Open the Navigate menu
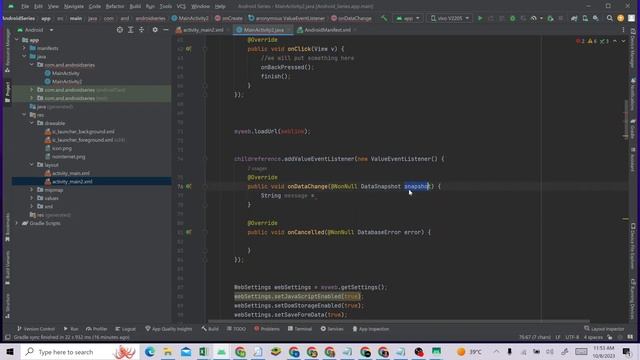 pyautogui.click(x=74, y=7)
